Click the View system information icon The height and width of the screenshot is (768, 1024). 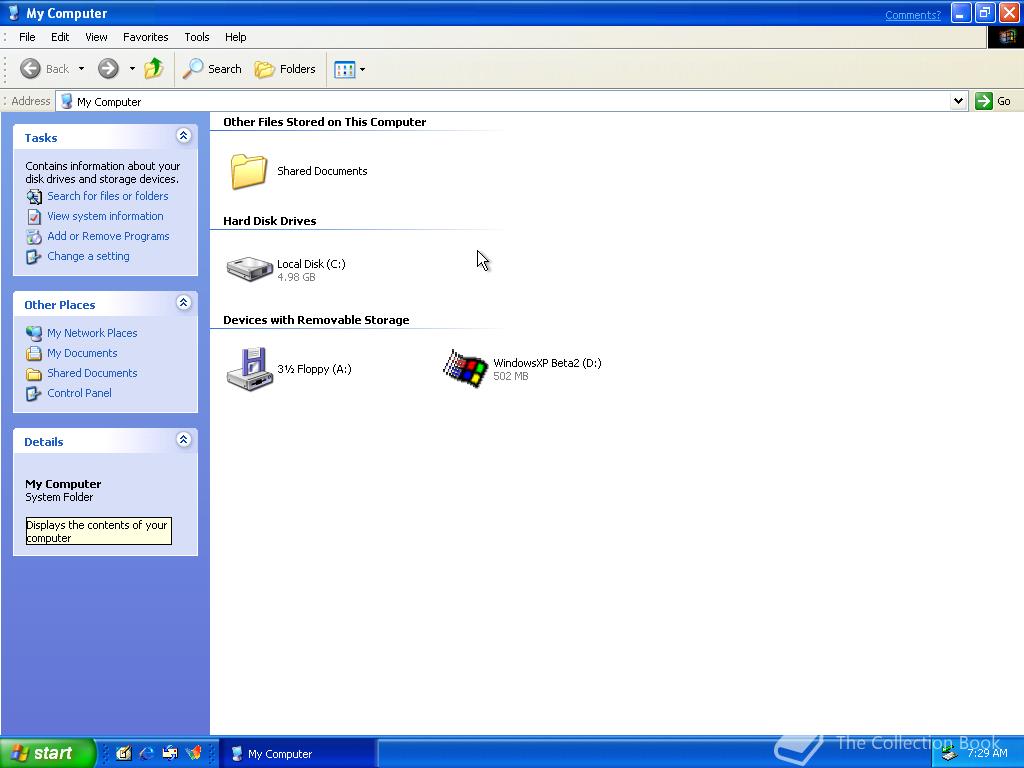pyautogui.click(x=34, y=216)
